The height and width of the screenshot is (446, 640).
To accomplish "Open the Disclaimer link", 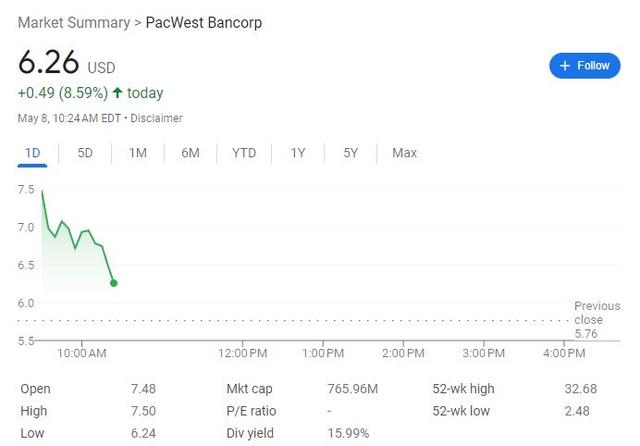I will (x=157, y=118).
